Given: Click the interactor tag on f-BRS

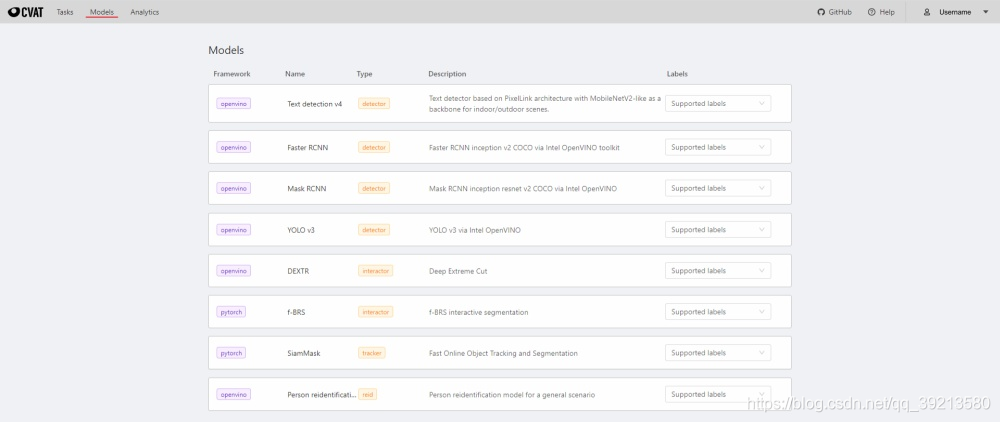Looking at the screenshot, I should tap(376, 312).
